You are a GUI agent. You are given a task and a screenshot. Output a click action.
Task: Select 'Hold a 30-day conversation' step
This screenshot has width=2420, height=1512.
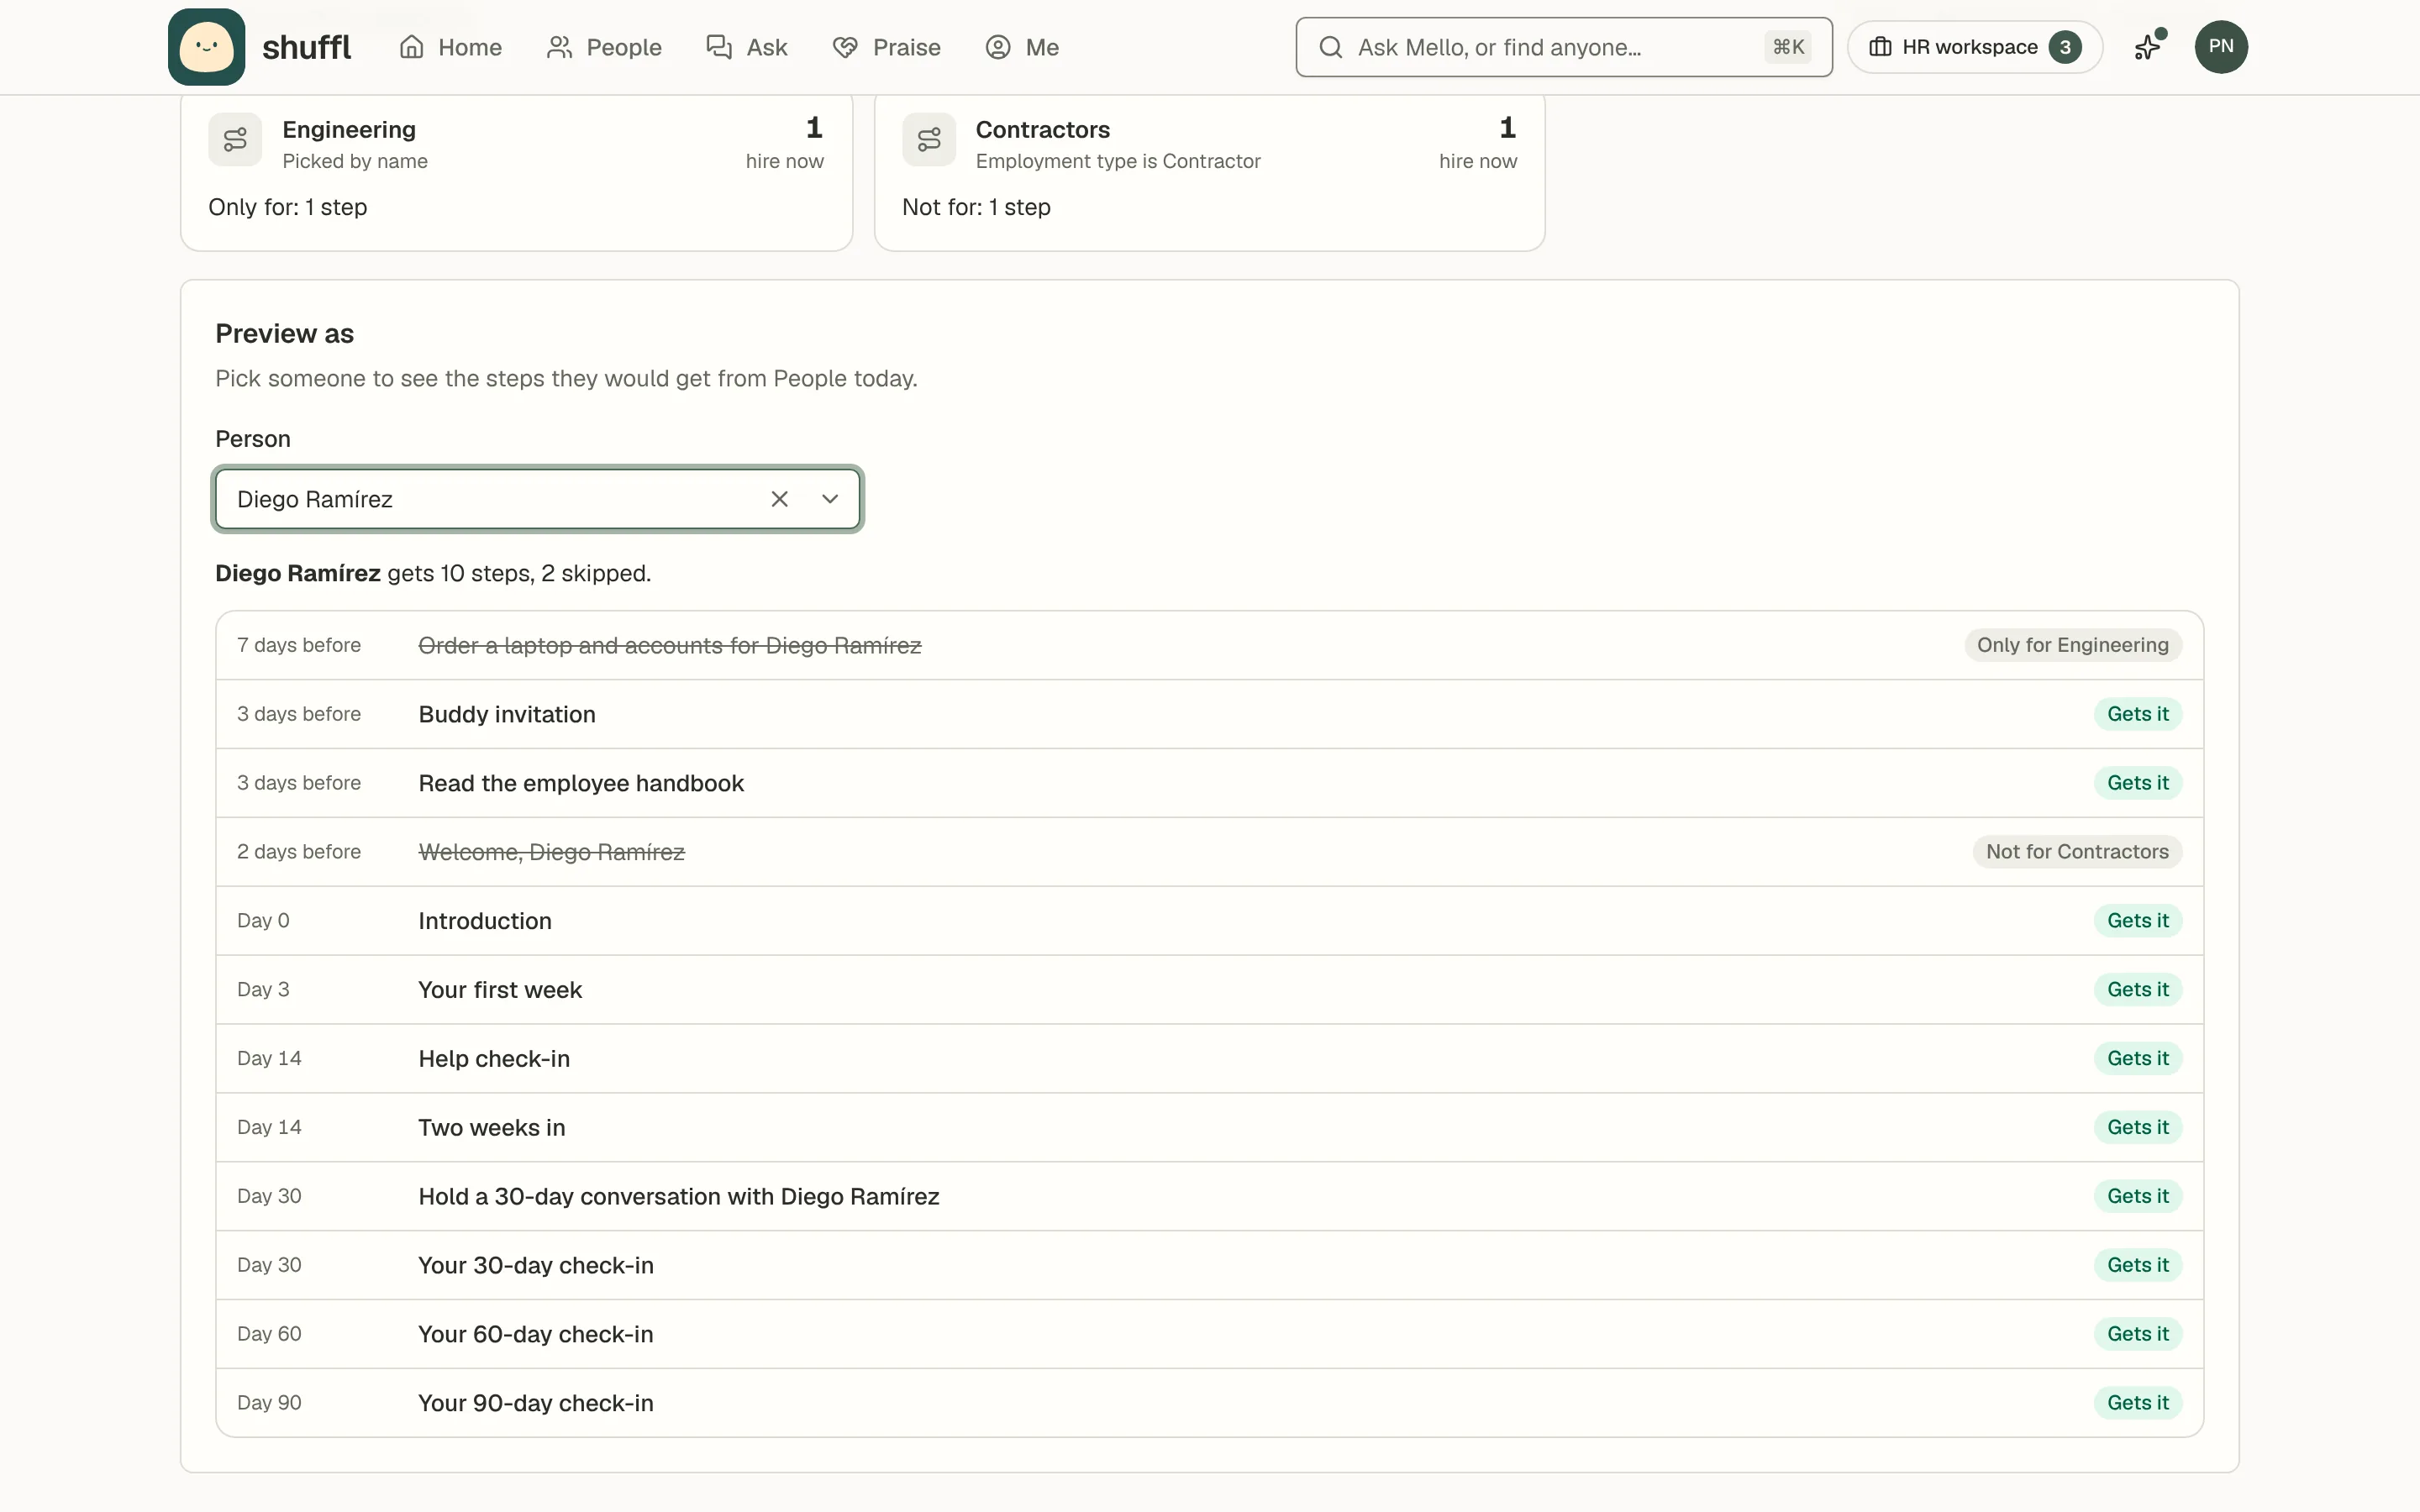(x=1209, y=1196)
